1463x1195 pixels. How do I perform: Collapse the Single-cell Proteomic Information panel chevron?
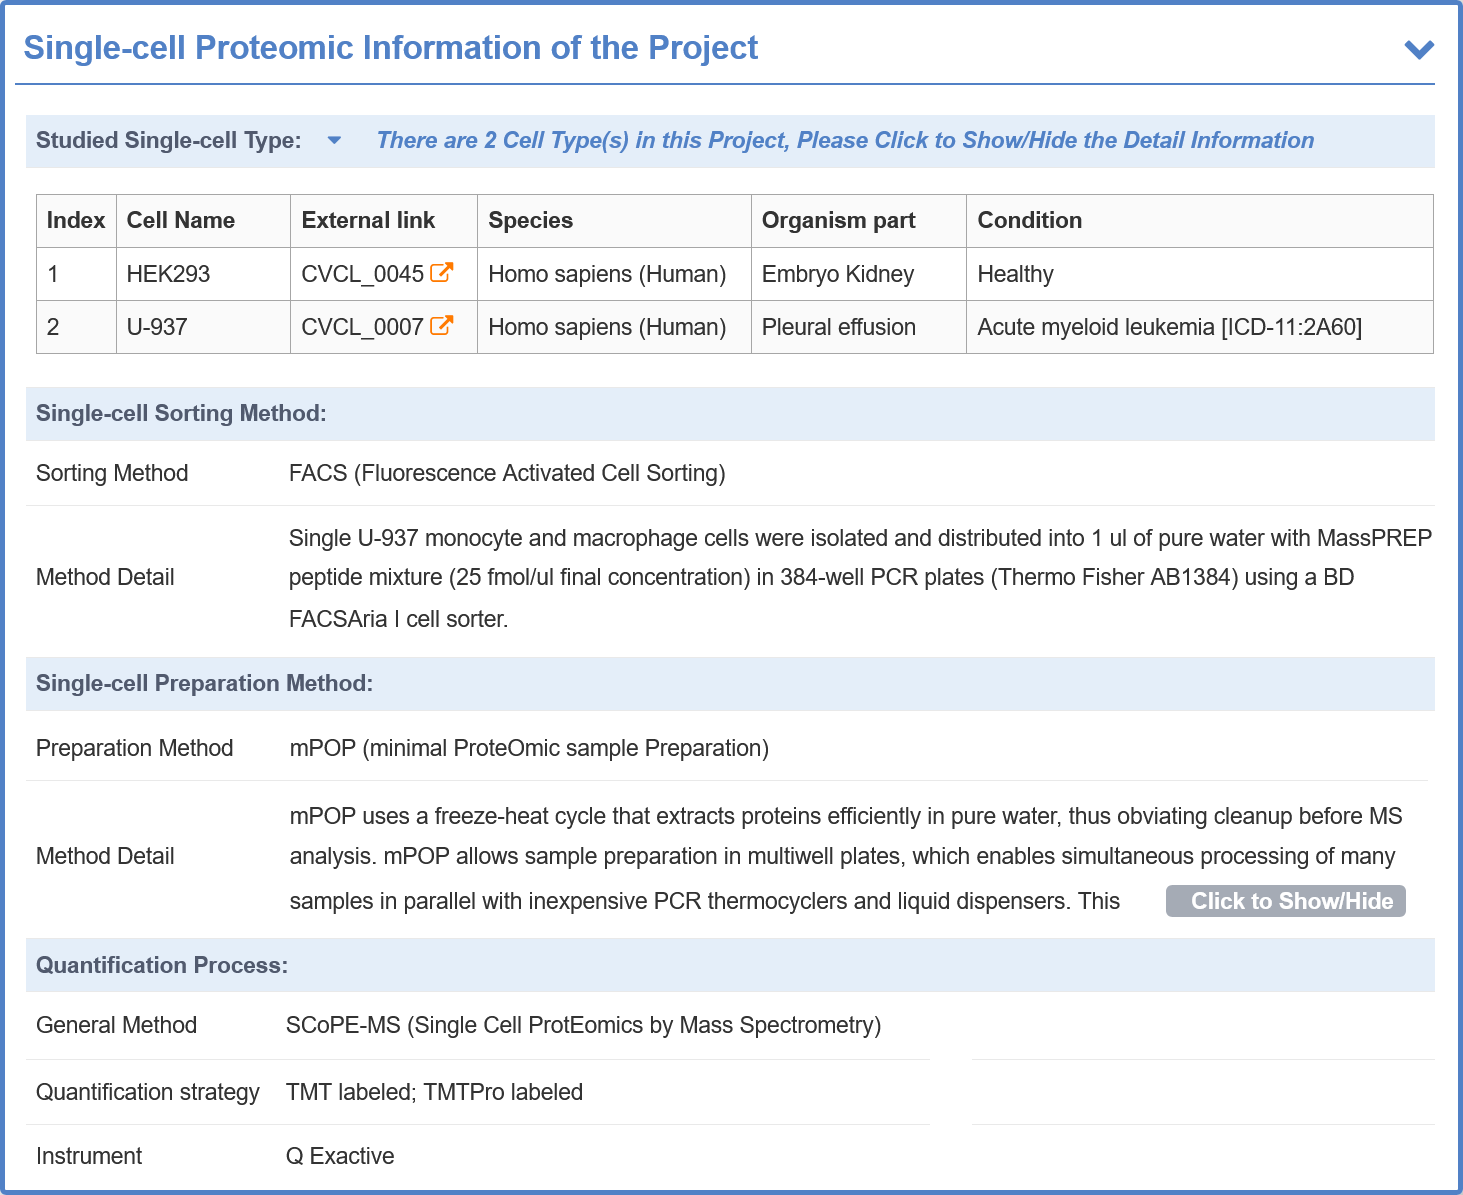click(x=1419, y=49)
